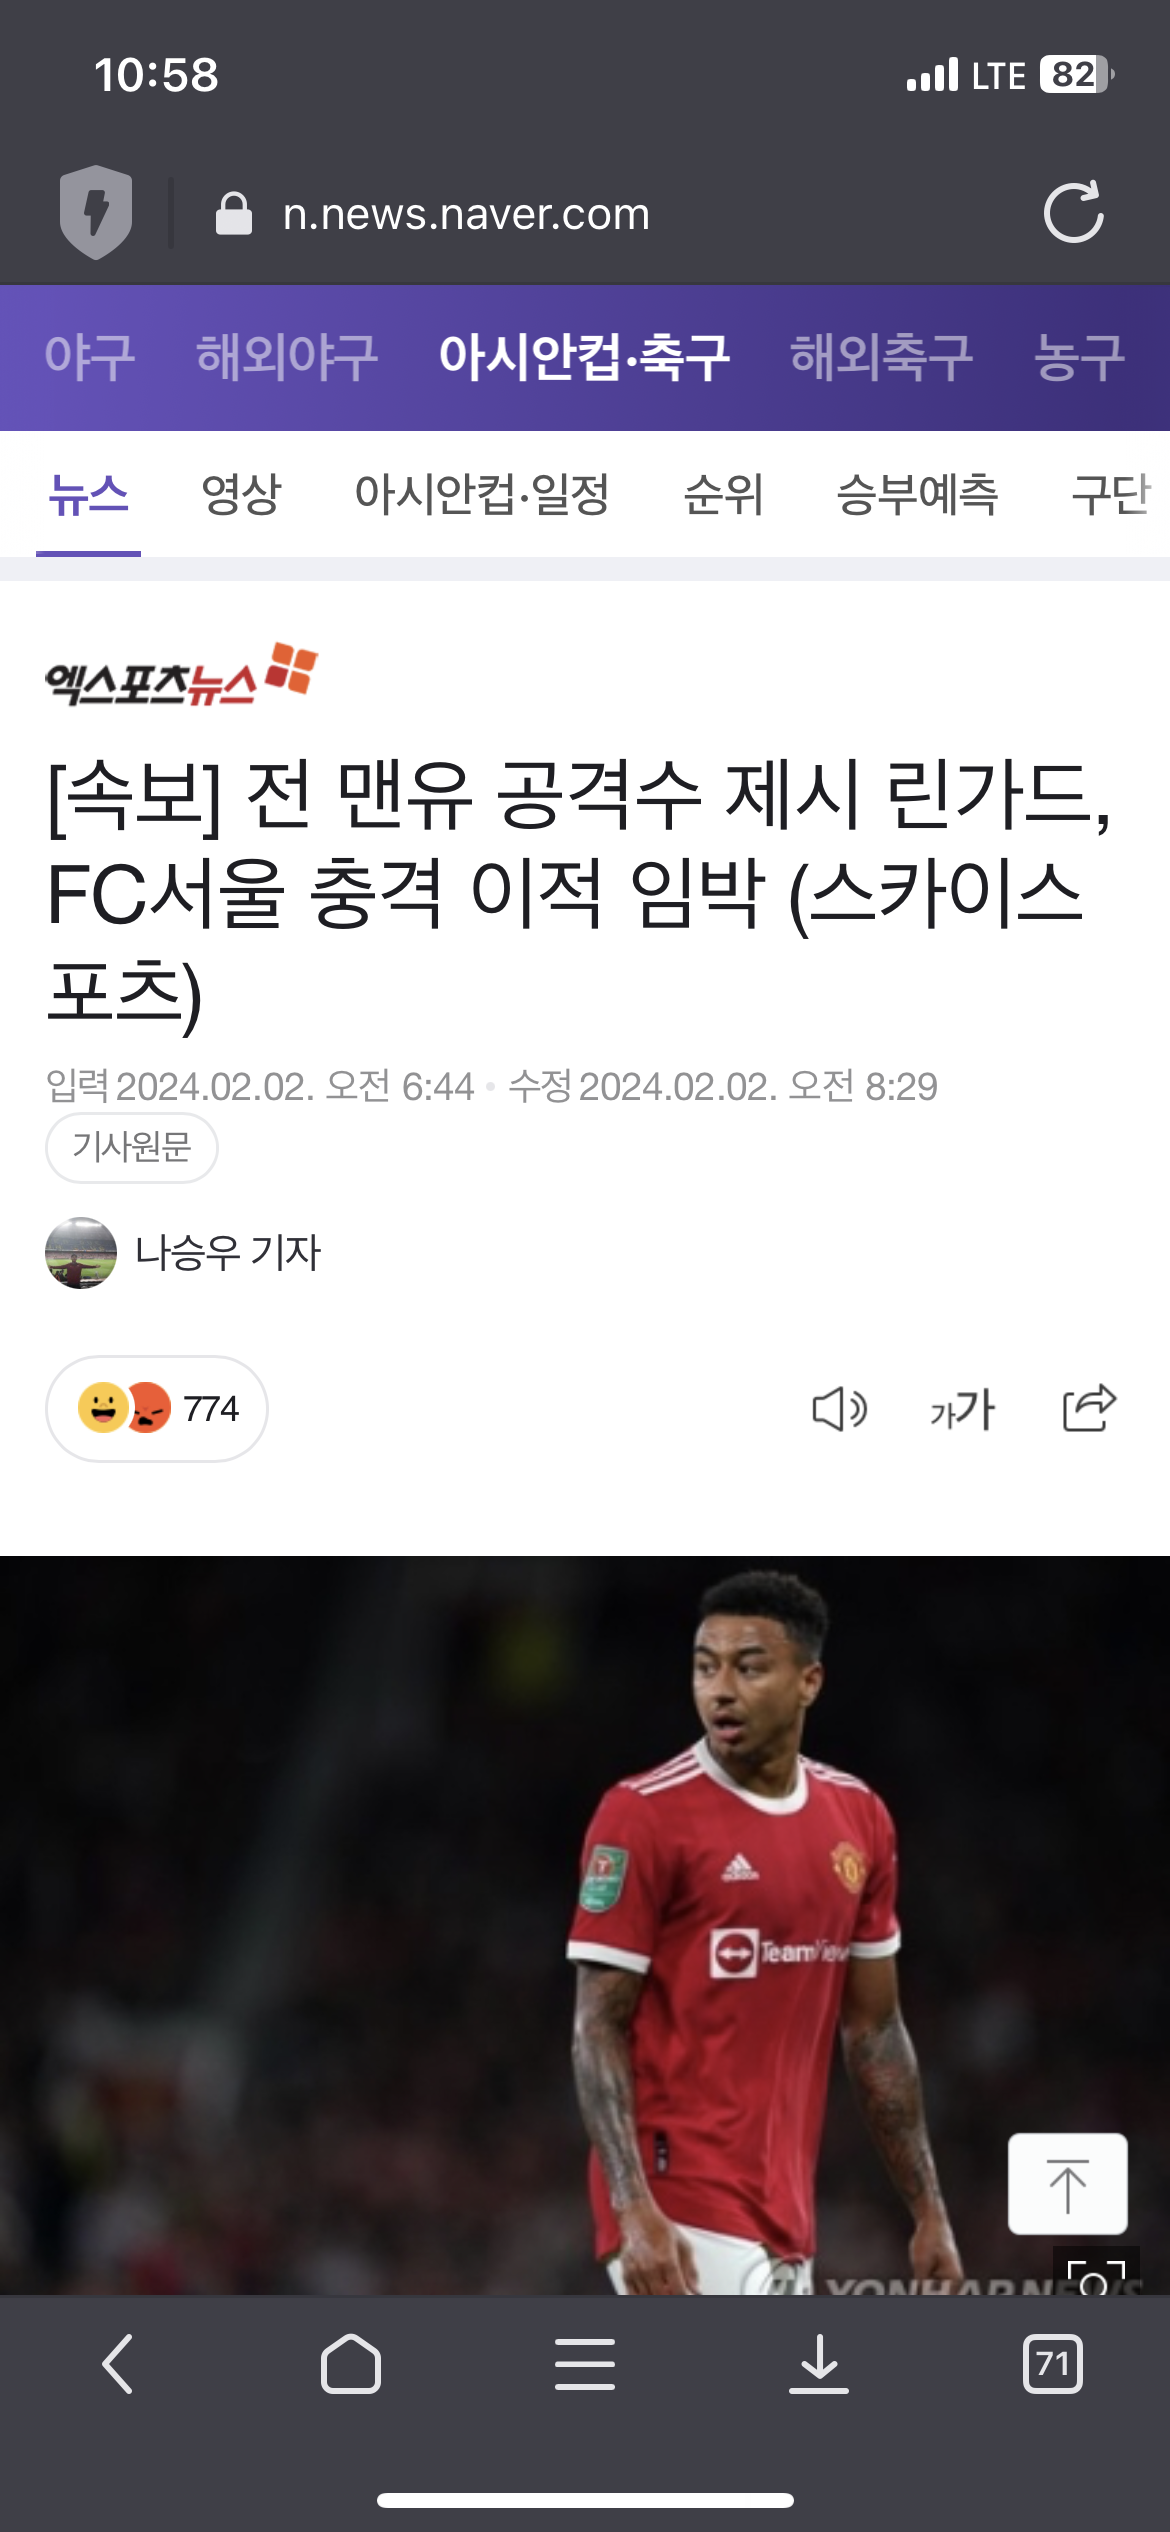1170x2532 pixels.
Task: Open the 순위 tab
Action: tap(723, 494)
